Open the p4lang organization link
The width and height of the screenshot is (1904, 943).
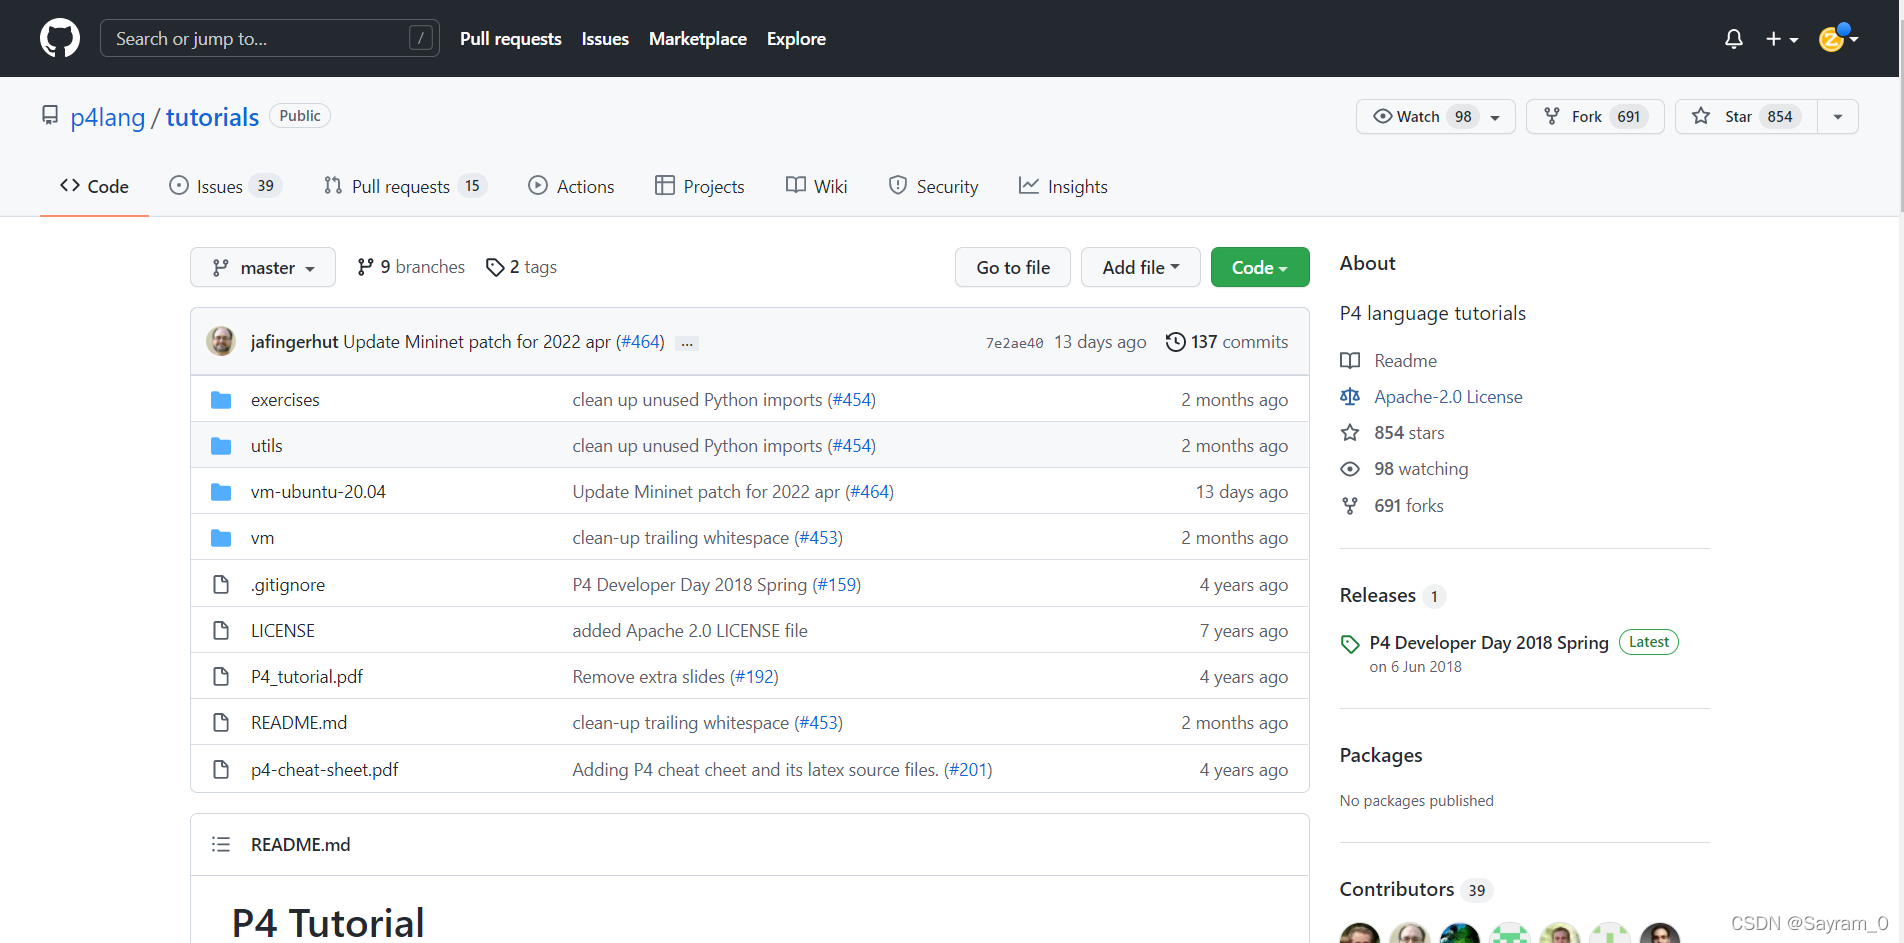coord(108,117)
